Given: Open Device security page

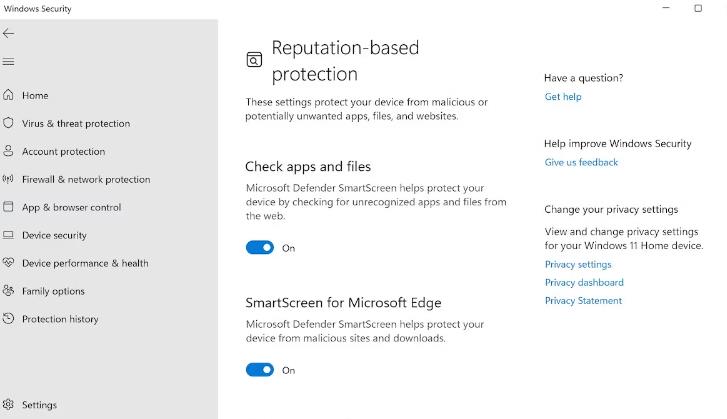Looking at the screenshot, I should coord(54,235).
